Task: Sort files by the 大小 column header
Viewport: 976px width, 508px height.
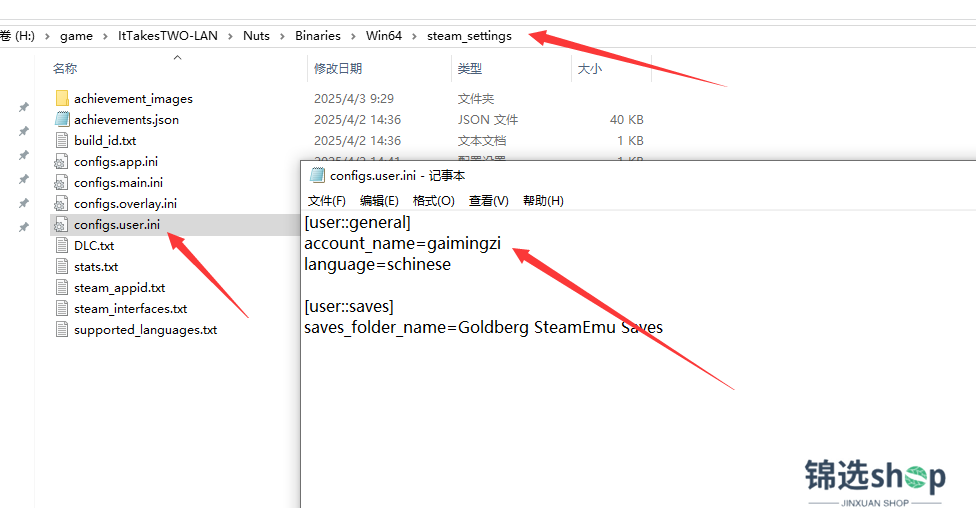Action: click(x=589, y=68)
